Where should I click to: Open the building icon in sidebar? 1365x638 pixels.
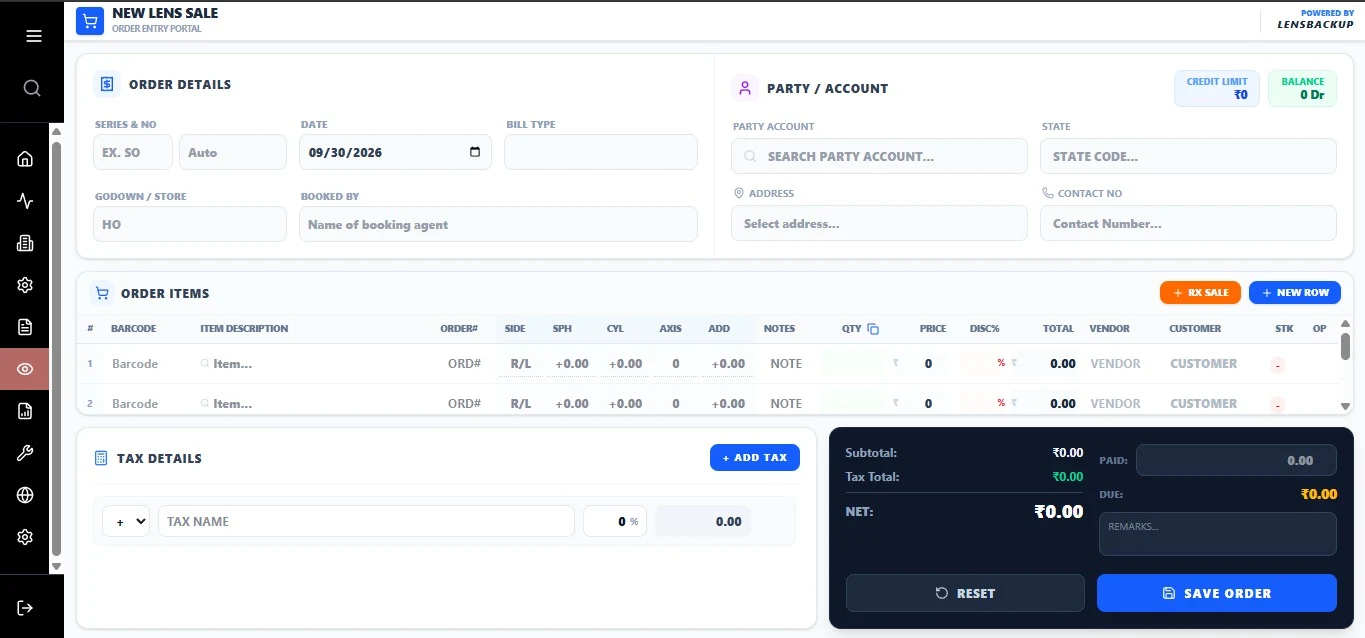point(25,243)
